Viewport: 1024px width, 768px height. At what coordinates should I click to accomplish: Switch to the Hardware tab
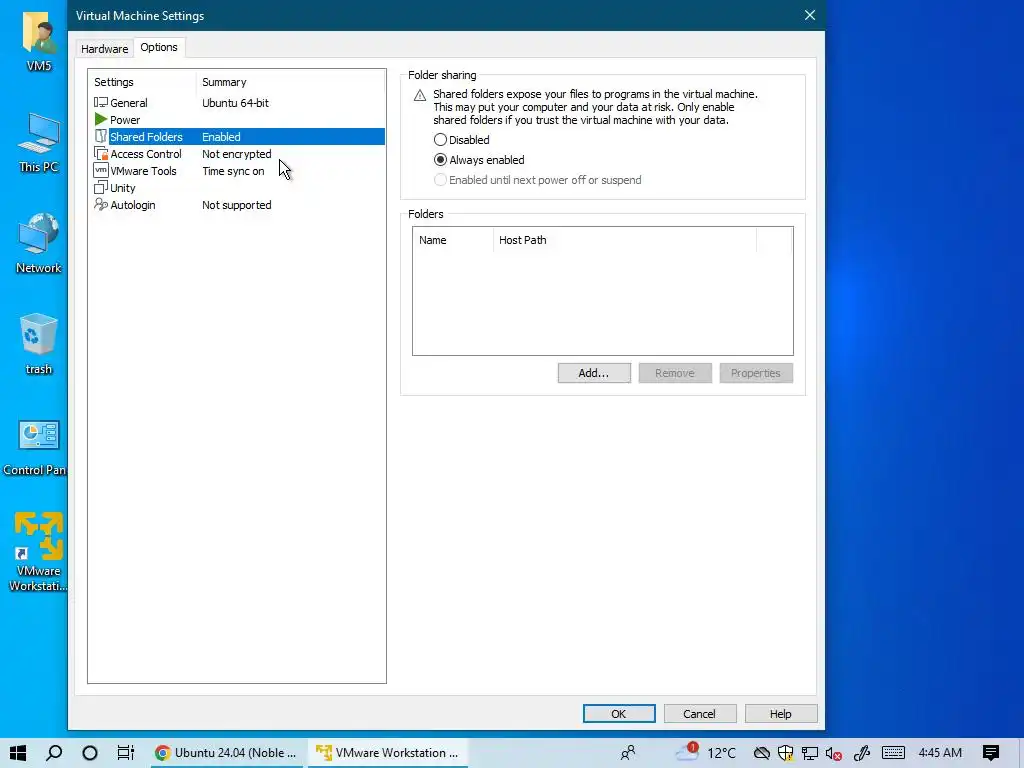pos(104,48)
